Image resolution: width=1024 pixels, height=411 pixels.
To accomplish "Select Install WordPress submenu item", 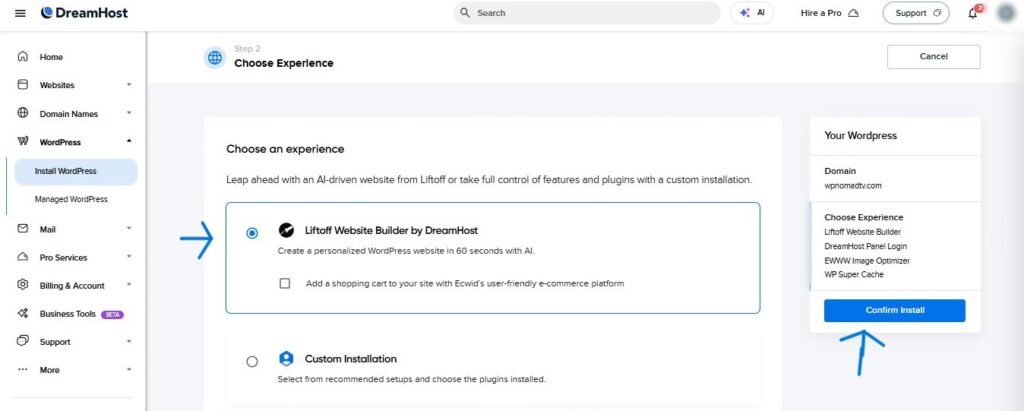I will click(76, 171).
